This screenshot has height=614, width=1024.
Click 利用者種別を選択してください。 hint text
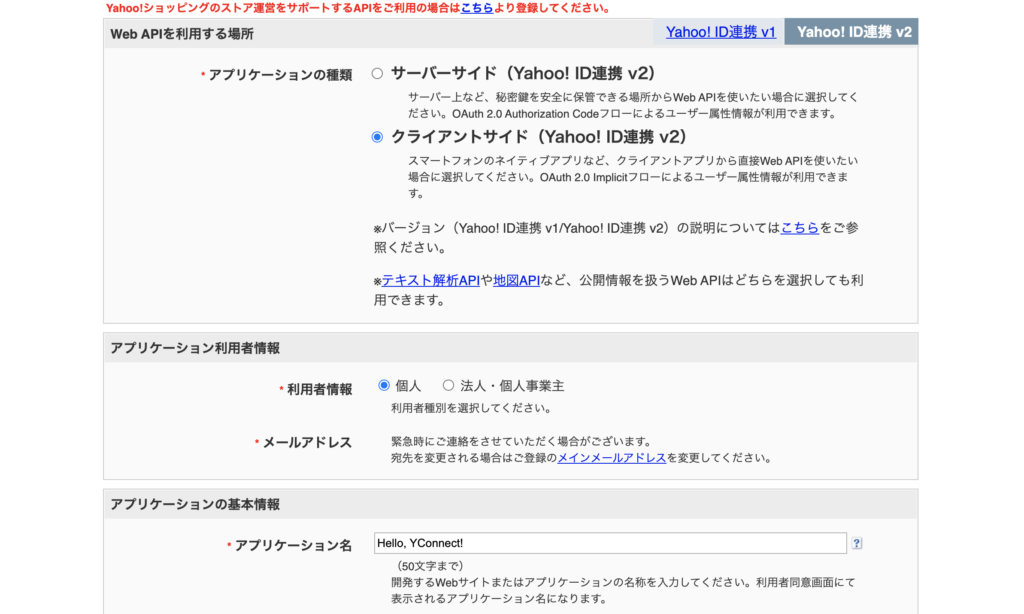(x=473, y=408)
